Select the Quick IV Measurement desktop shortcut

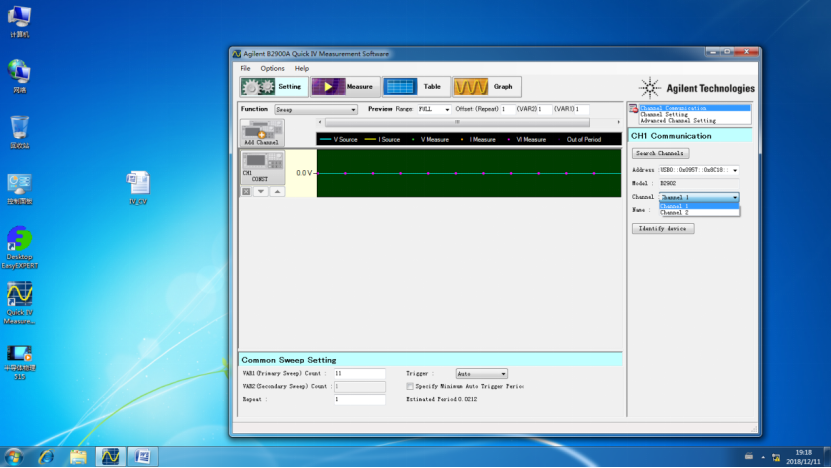(x=20, y=303)
